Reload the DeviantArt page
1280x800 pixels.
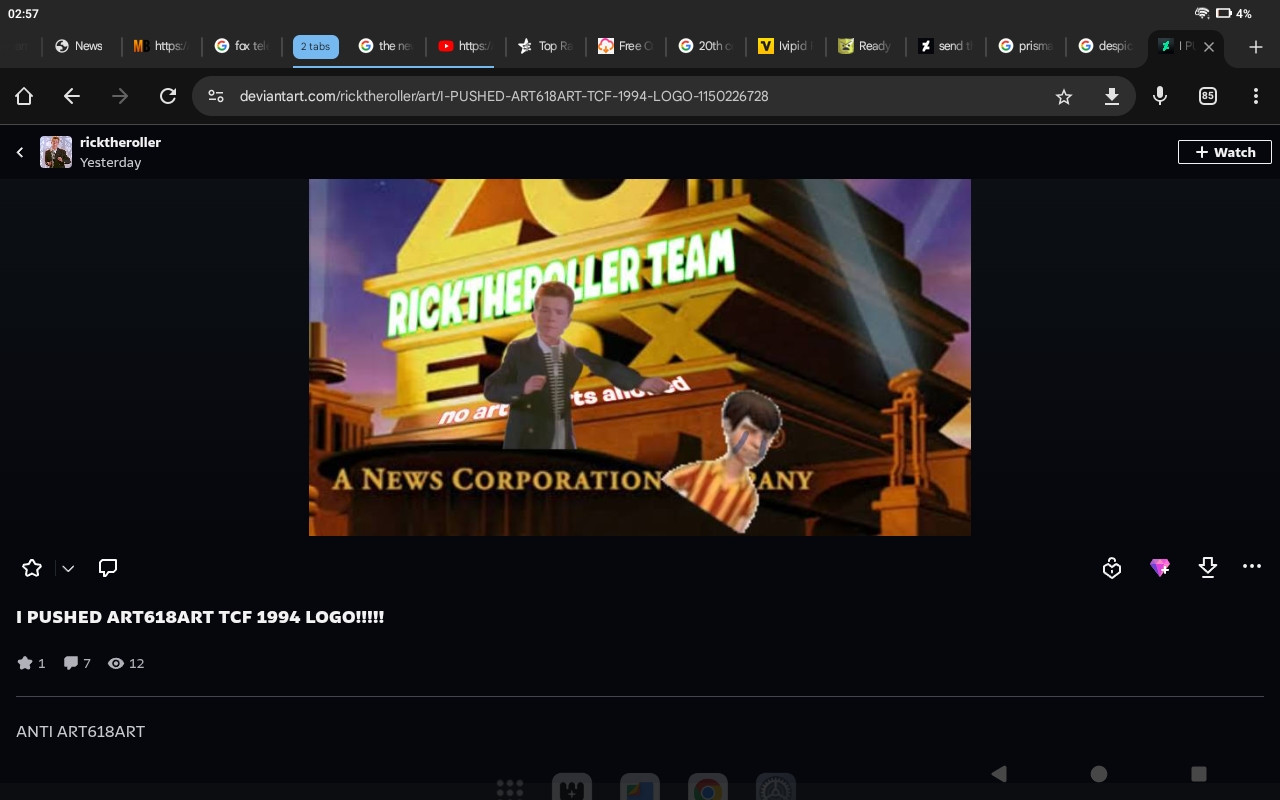(168, 96)
